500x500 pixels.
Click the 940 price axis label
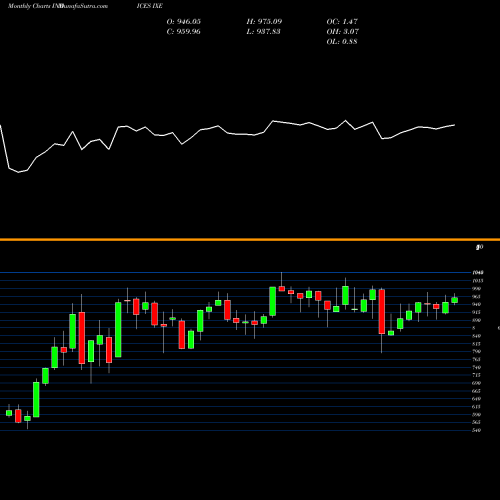point(477,304)
